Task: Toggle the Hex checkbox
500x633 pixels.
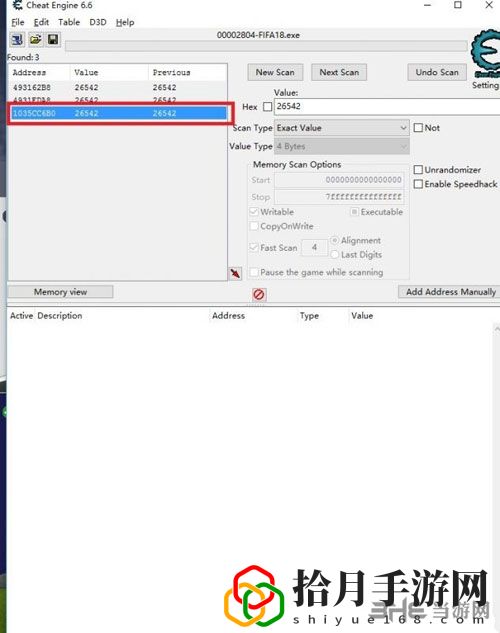Action: click(x=267, y=107)
